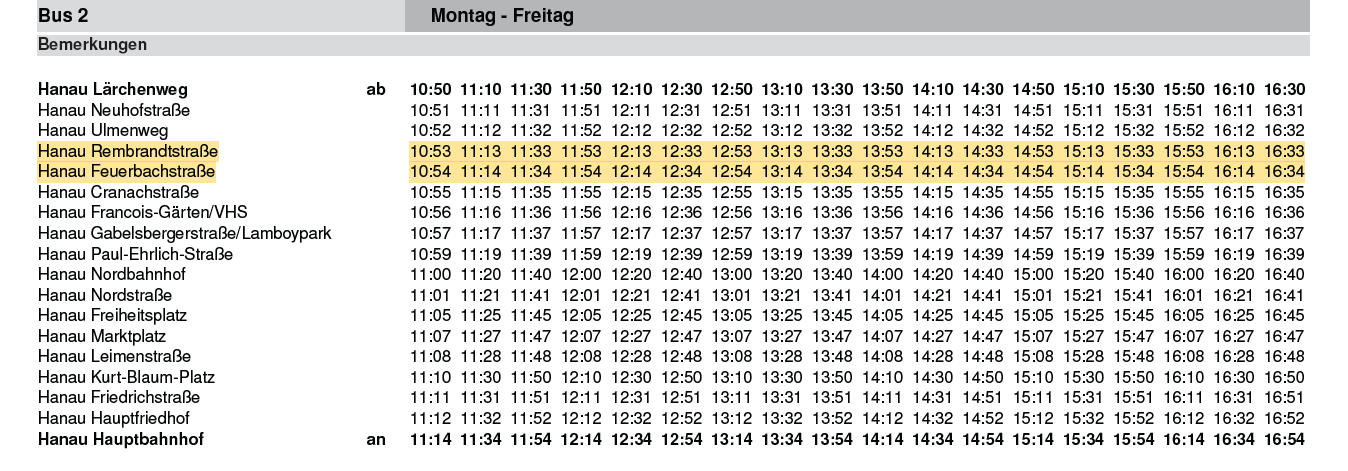Select the 'Montag - Freitag' header

502,16
